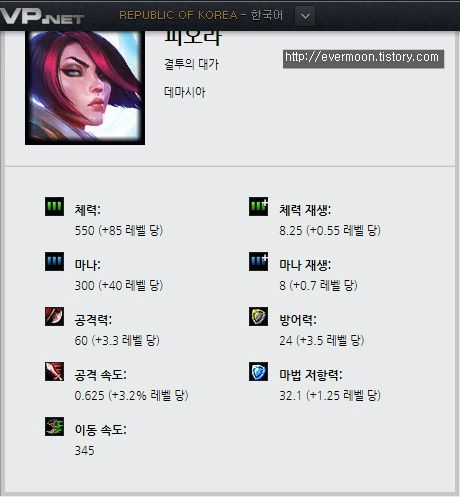Click the movement speed (이동 속도) icon
Image resolution: width=460 pixels, height=497 pixels.
(54, 426)
